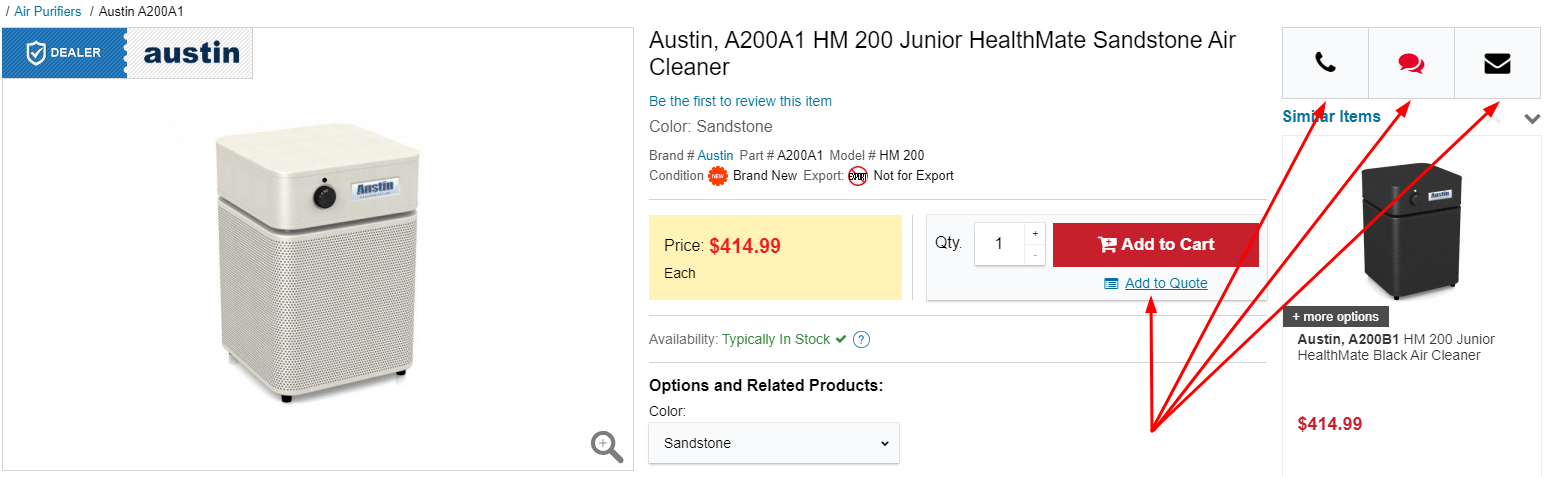Click the Not for Export icon

coord(858,176)
